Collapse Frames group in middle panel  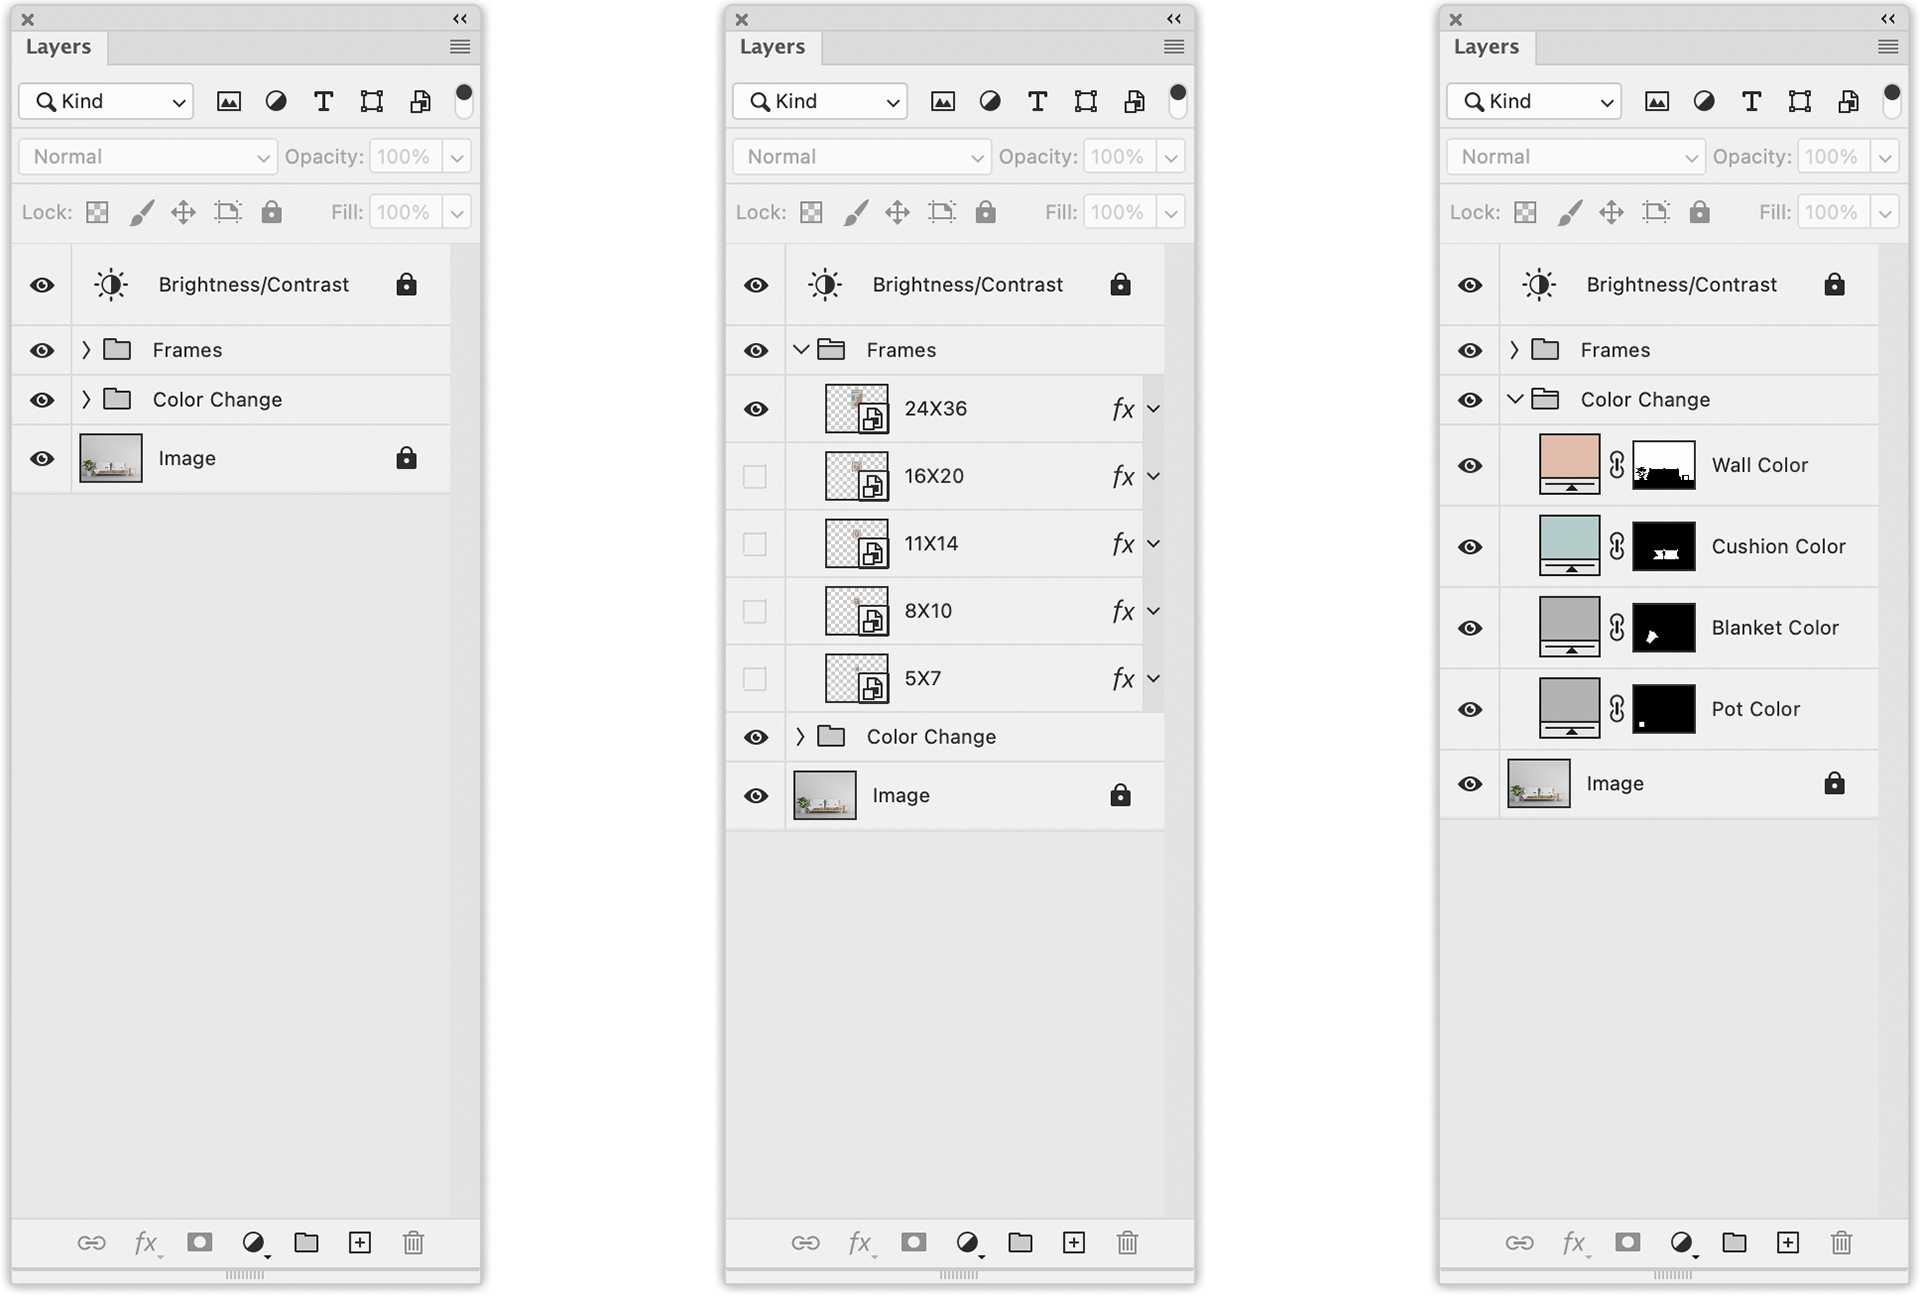point(801,349)
